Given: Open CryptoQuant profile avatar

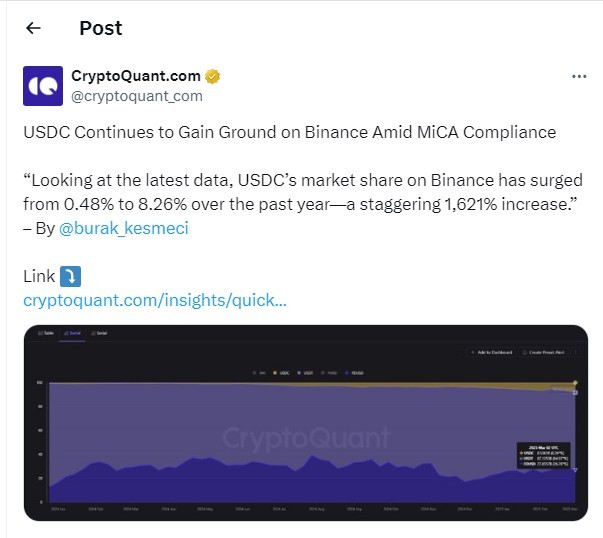Looking at the screenshot, I should [43, 86].
